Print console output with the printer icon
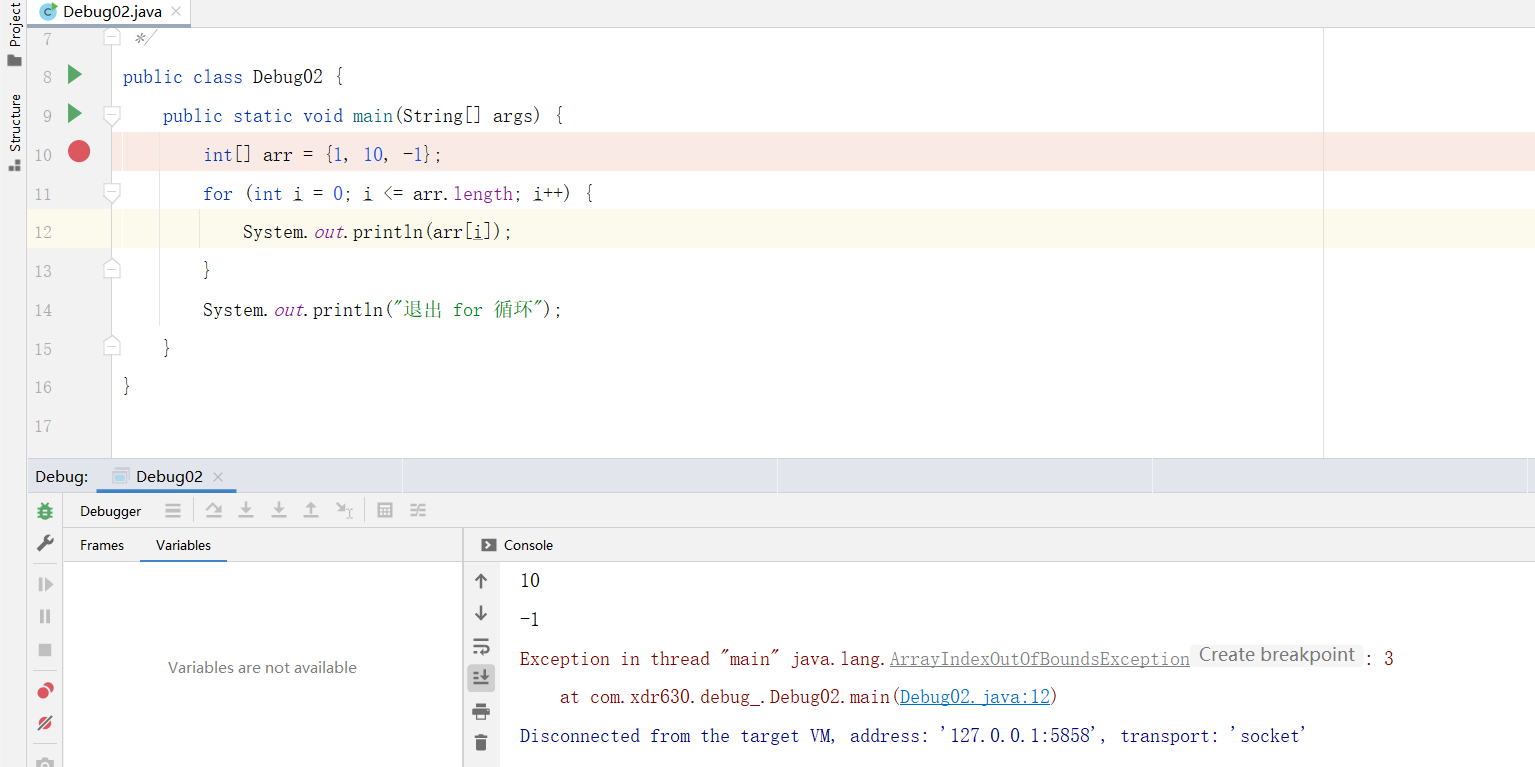Screen dimensions: 1535x767 tap(481, 711)
